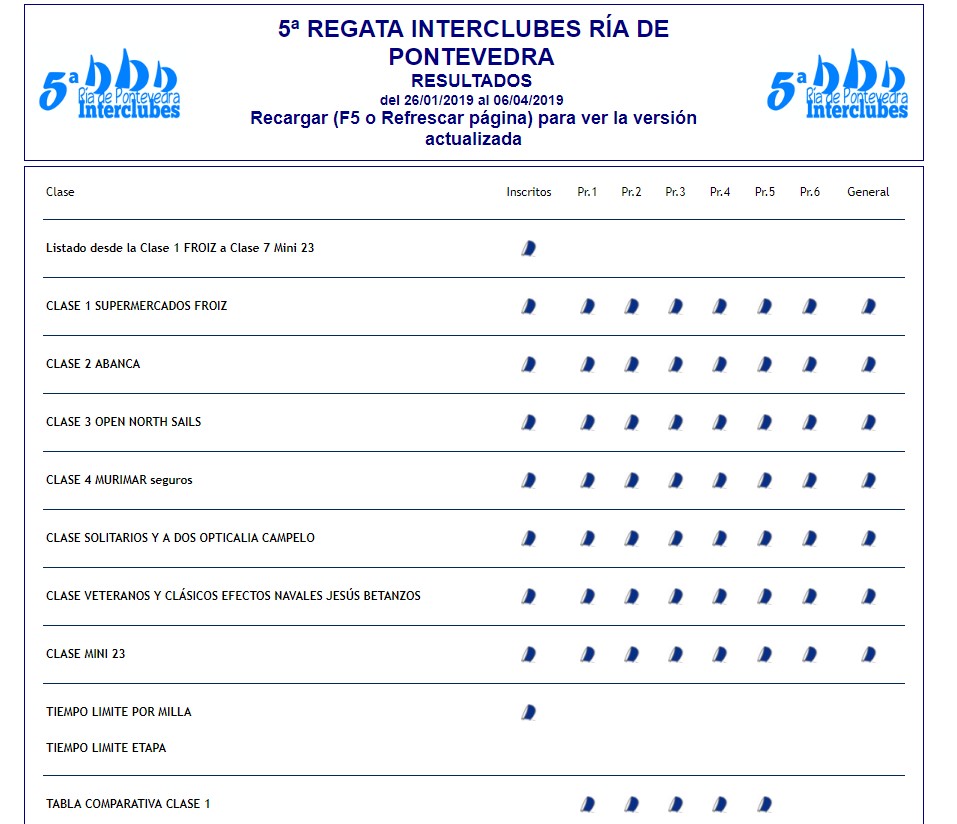This screenshot has height=824, width=957.
Task: Open Inscritos list for Clase Solitarios y a Dos
Action: click(x=528, y=538)
